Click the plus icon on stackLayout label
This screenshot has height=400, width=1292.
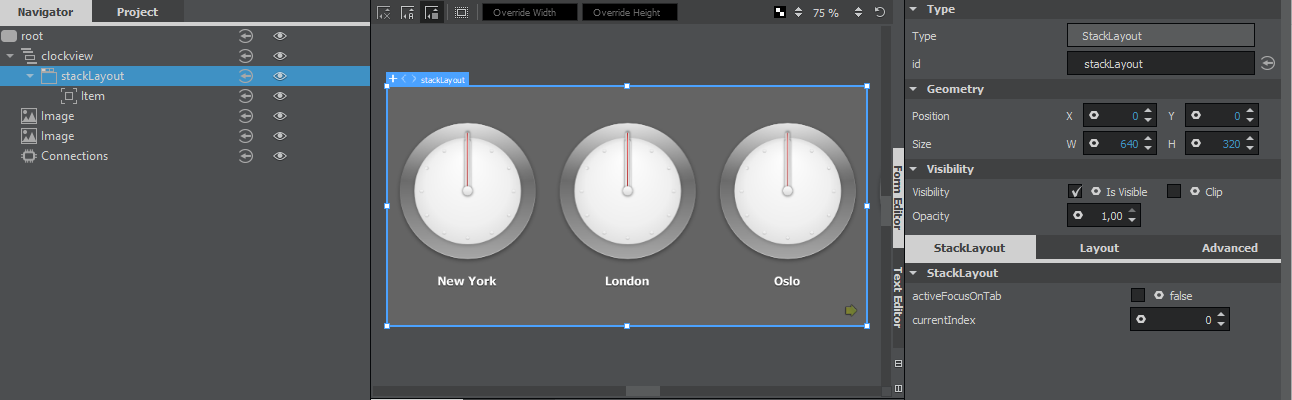393,79
